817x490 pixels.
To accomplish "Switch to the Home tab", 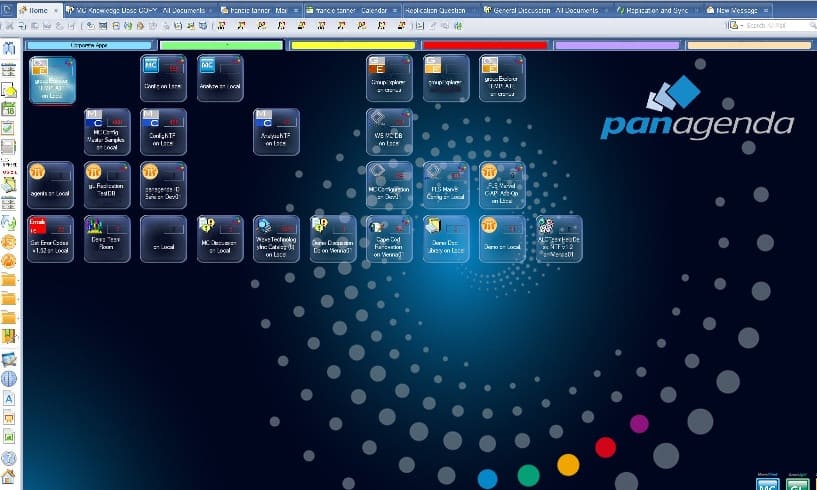I will (38, 10).
